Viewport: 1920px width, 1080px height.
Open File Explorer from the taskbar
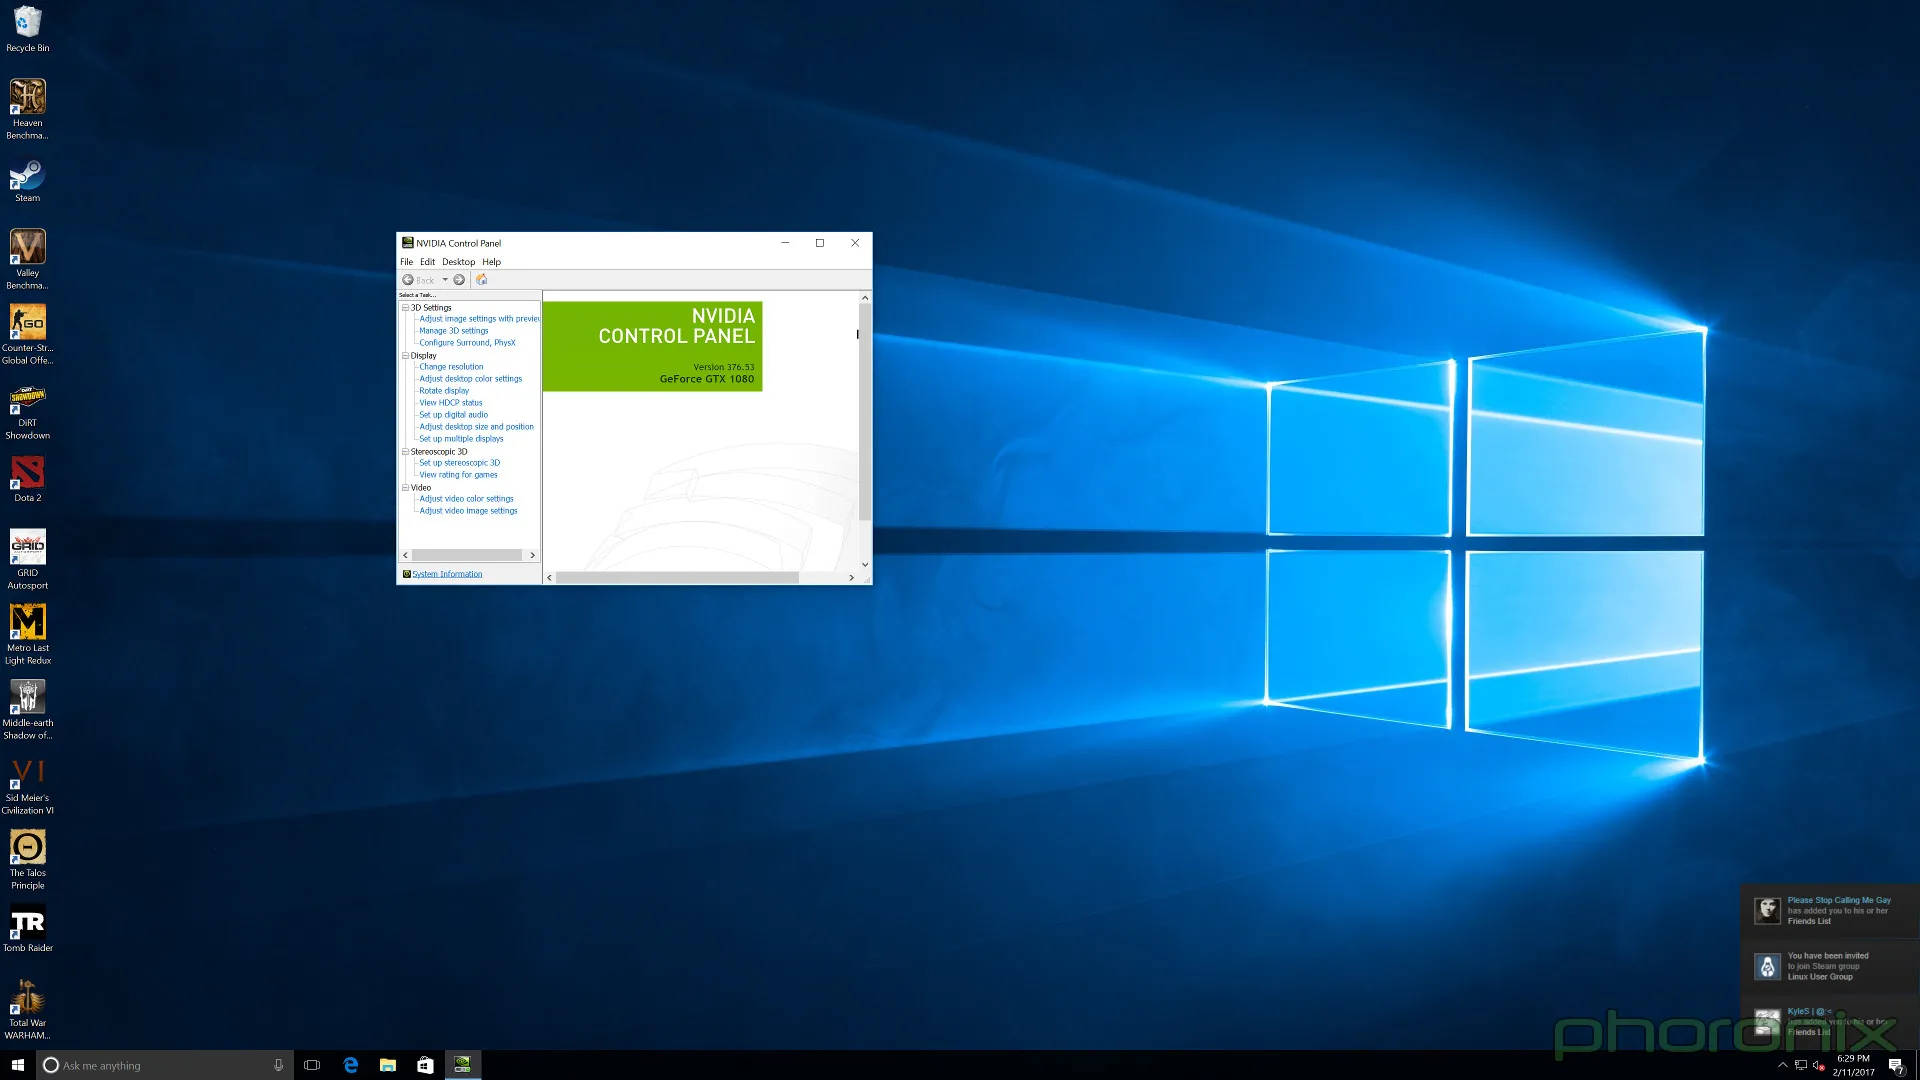click(x=387, y=1065)
